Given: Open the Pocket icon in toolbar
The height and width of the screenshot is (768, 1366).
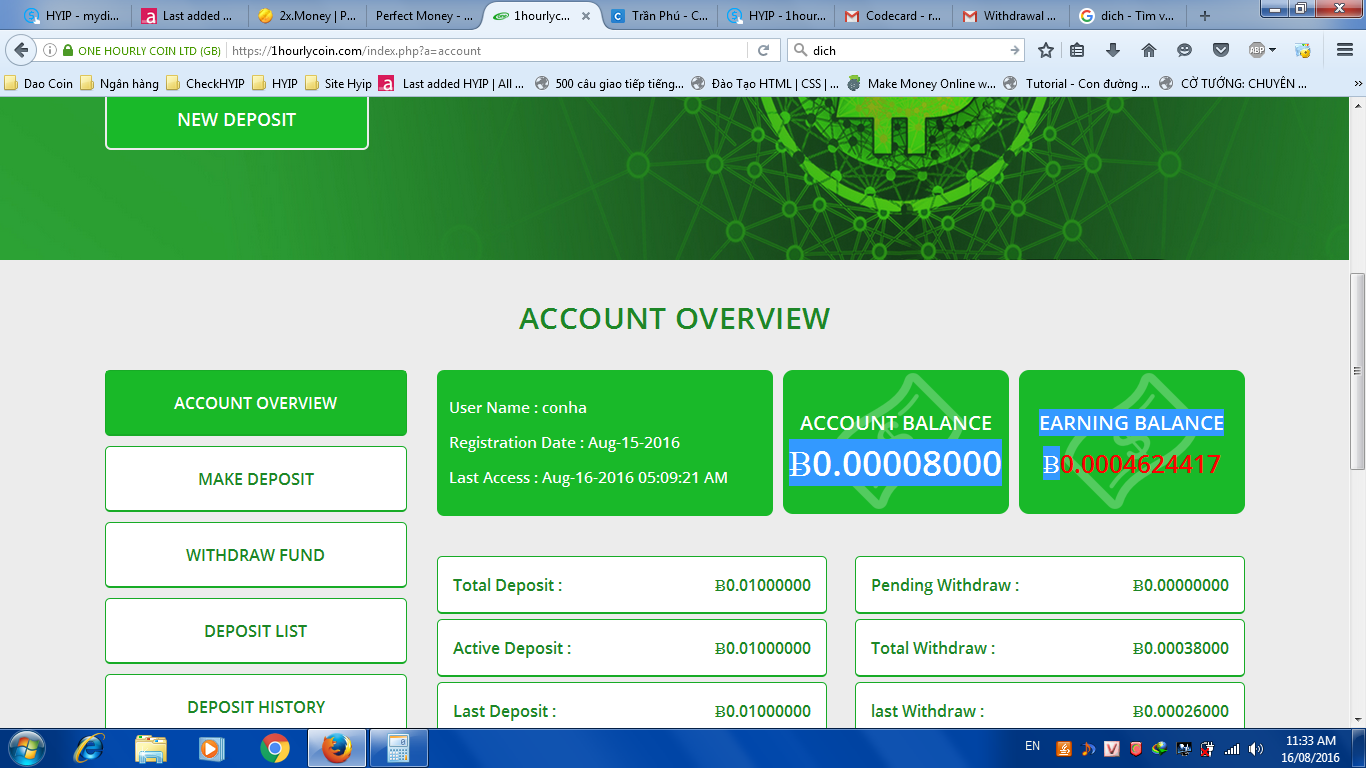Looking at the screenshot, I should (x=1221, y=50).
